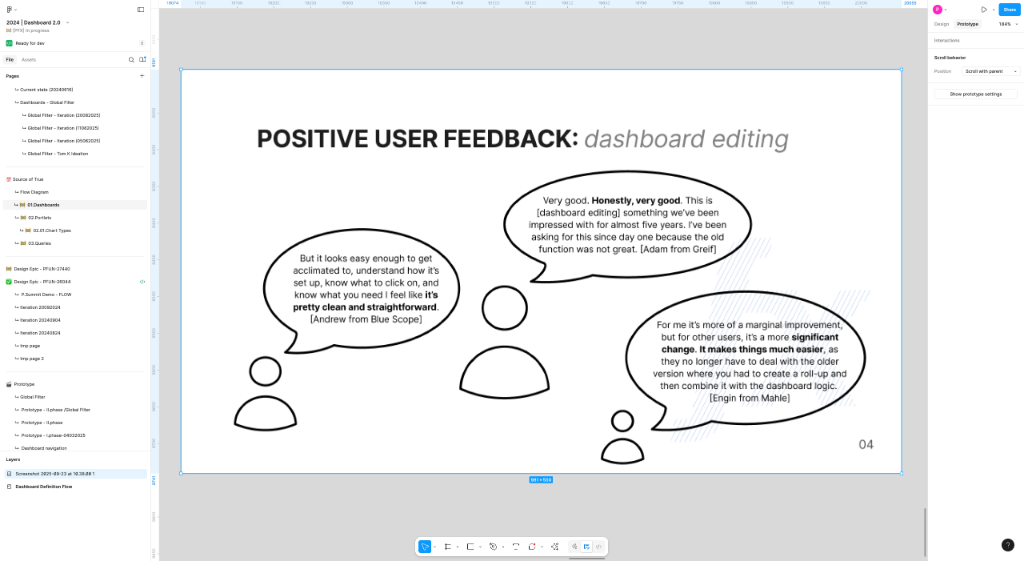Switch to the File tab

coord(10,59)
